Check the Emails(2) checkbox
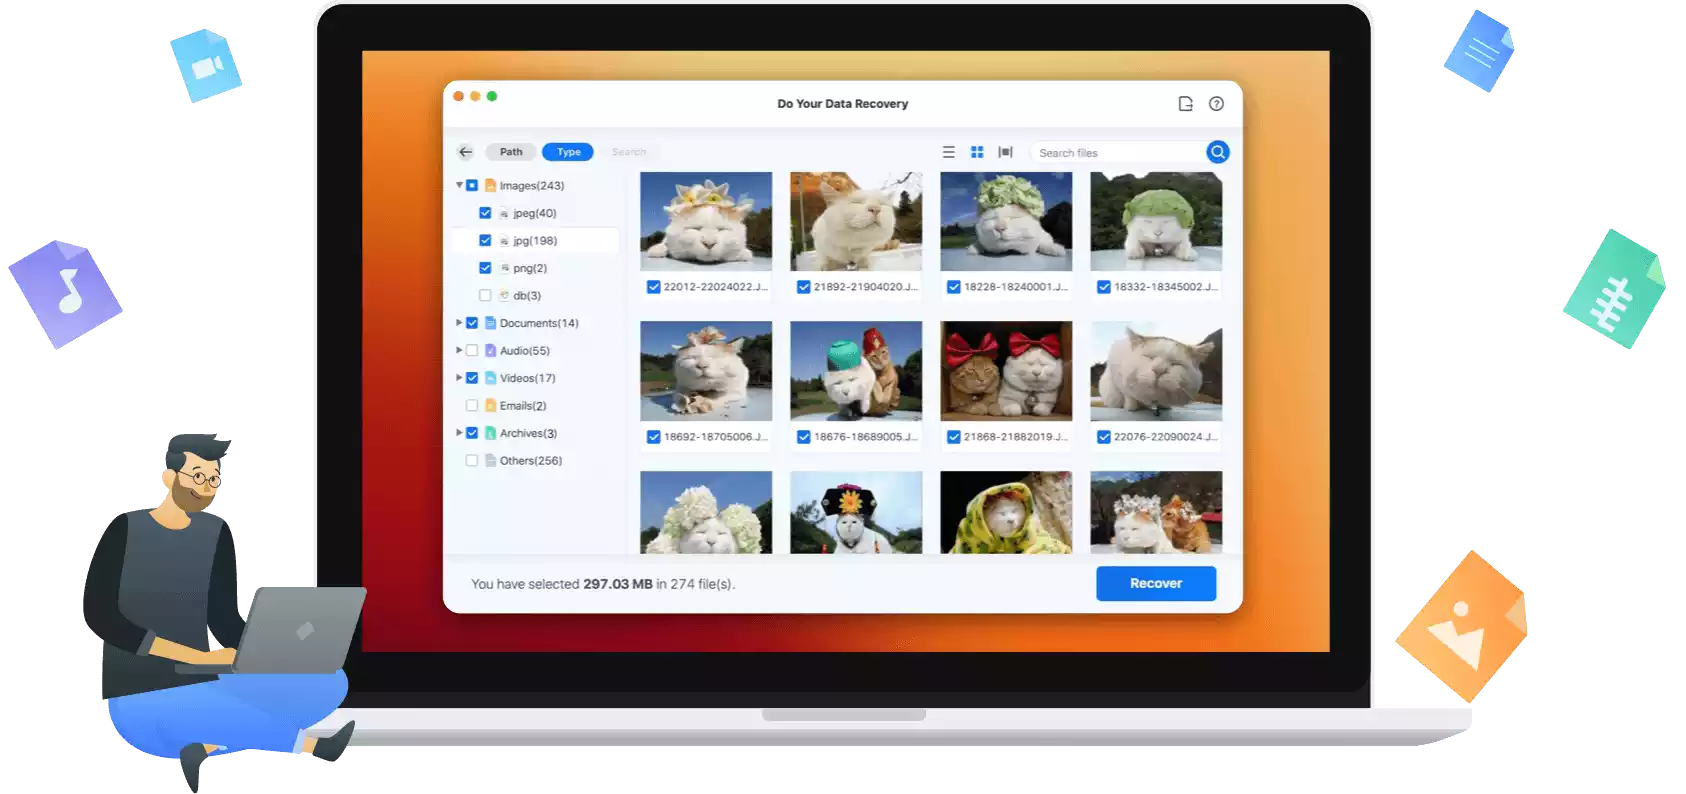The height and width of the screenshot is (794, 1686). [472, 406]
